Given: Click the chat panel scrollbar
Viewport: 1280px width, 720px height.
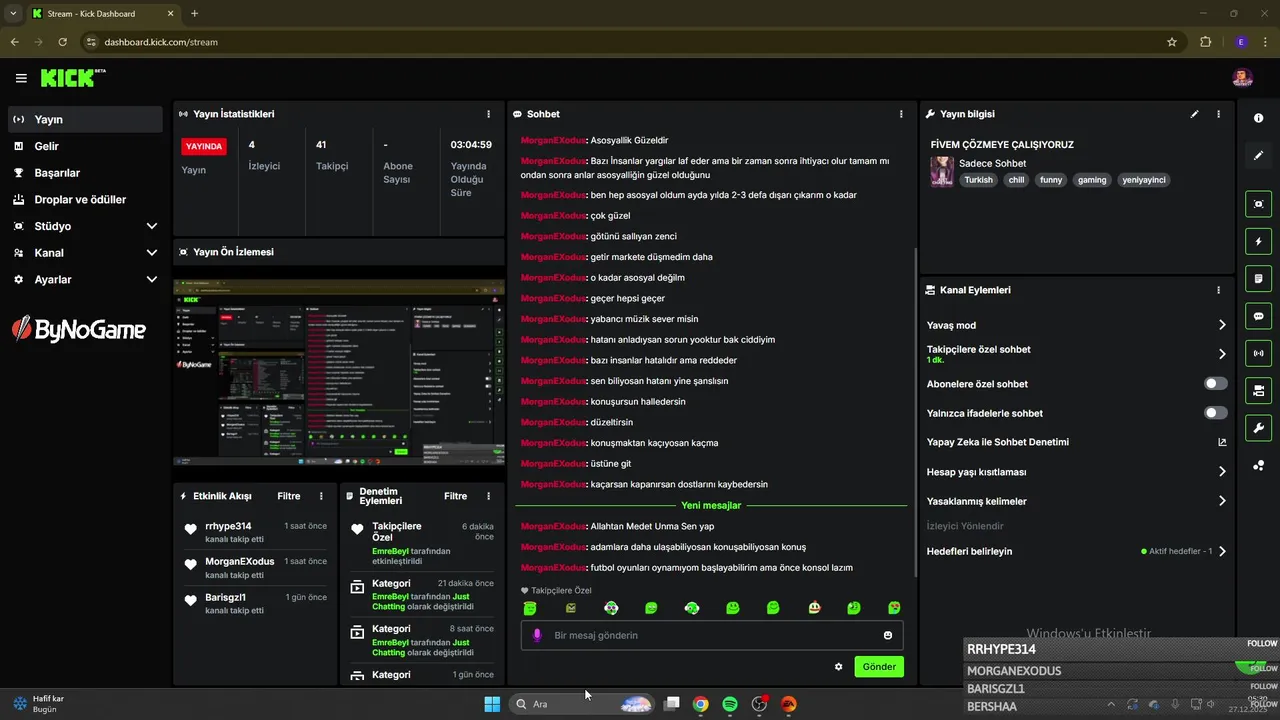Looking at the screenshot, I should (x=916, y=412).
